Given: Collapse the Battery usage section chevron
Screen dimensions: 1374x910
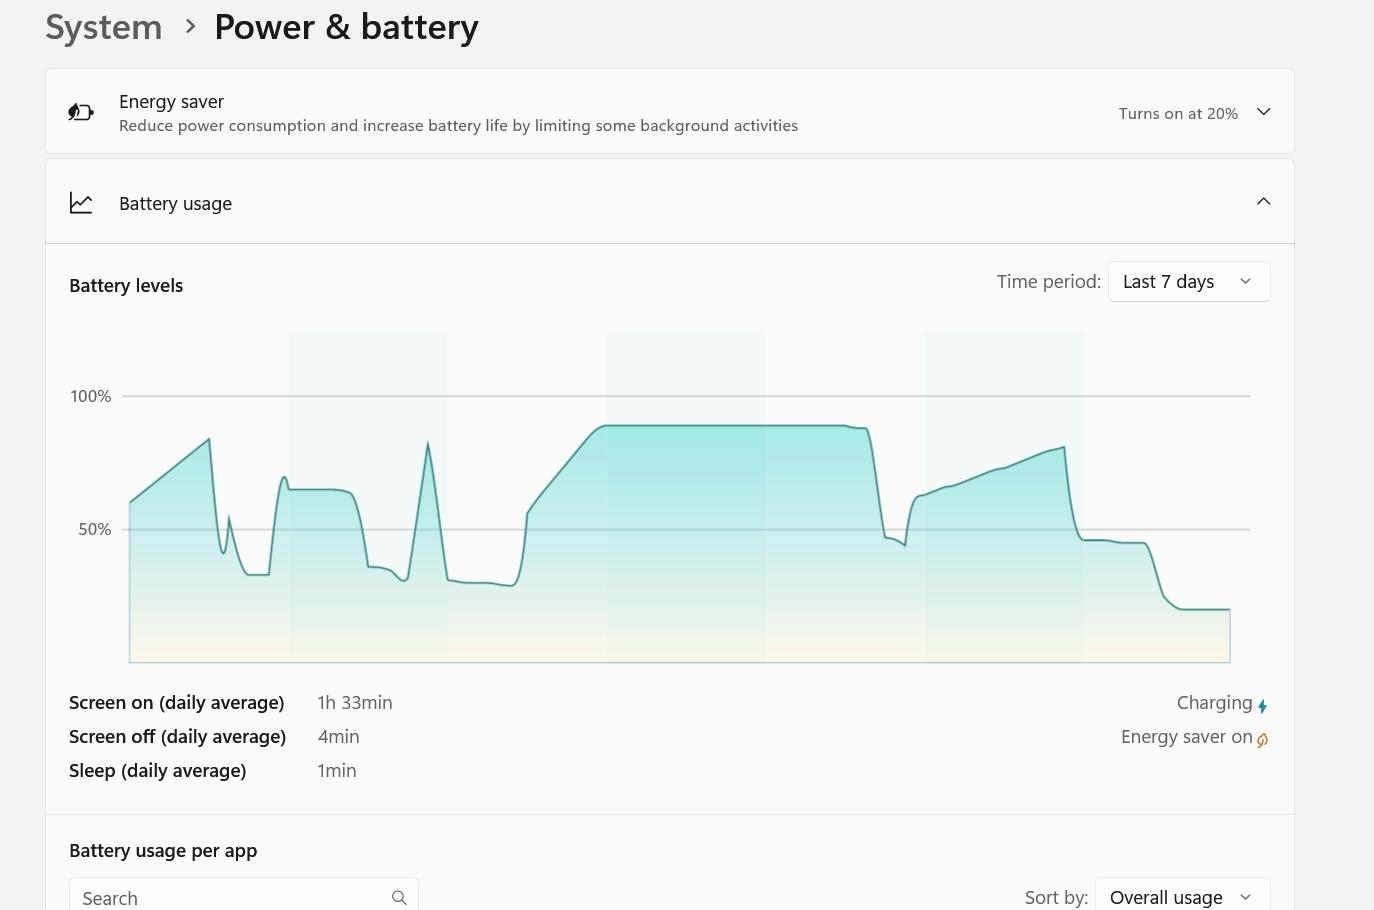Looking at the screenshot, I should (x=1264, y=202).
